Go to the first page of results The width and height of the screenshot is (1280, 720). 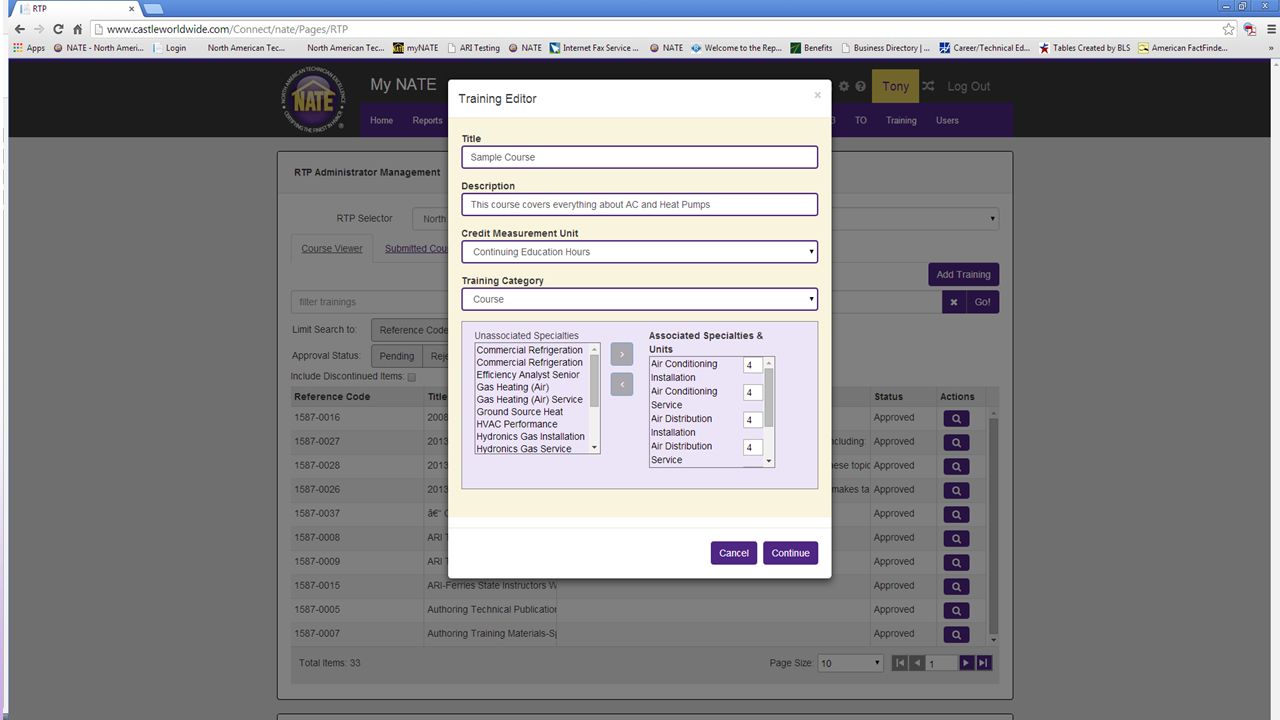tap(899, 663)
